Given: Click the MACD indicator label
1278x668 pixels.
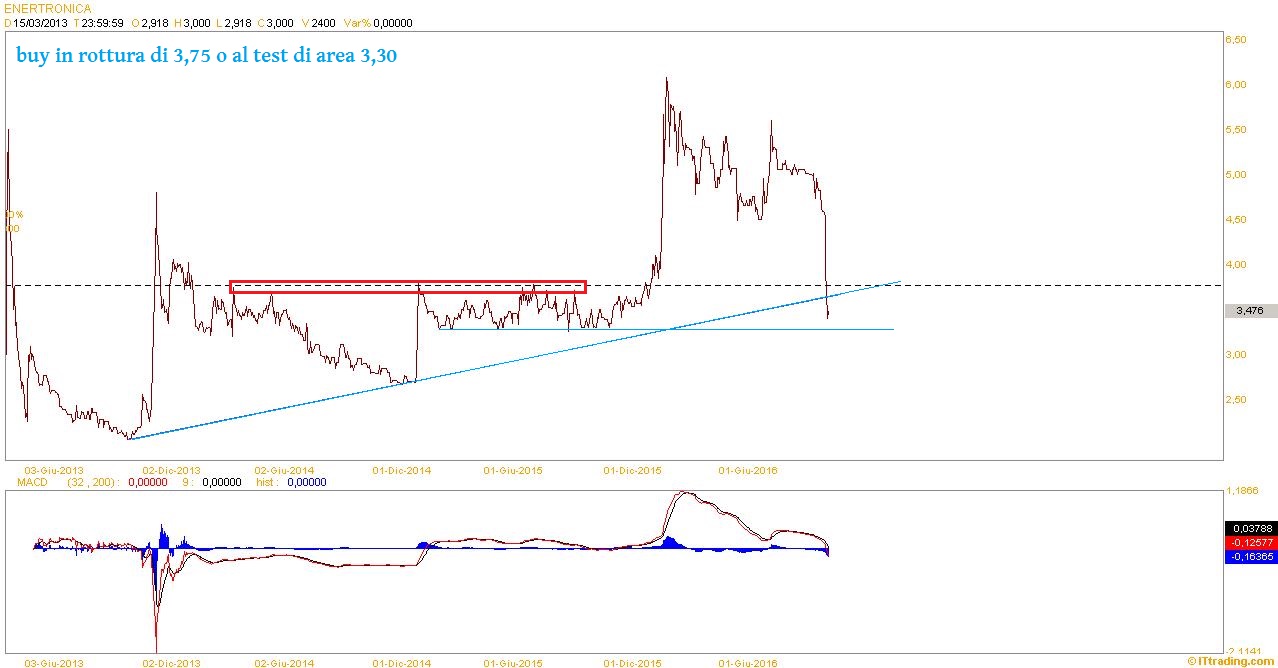Looking at the screenshot, I should (x=32, y=482).
